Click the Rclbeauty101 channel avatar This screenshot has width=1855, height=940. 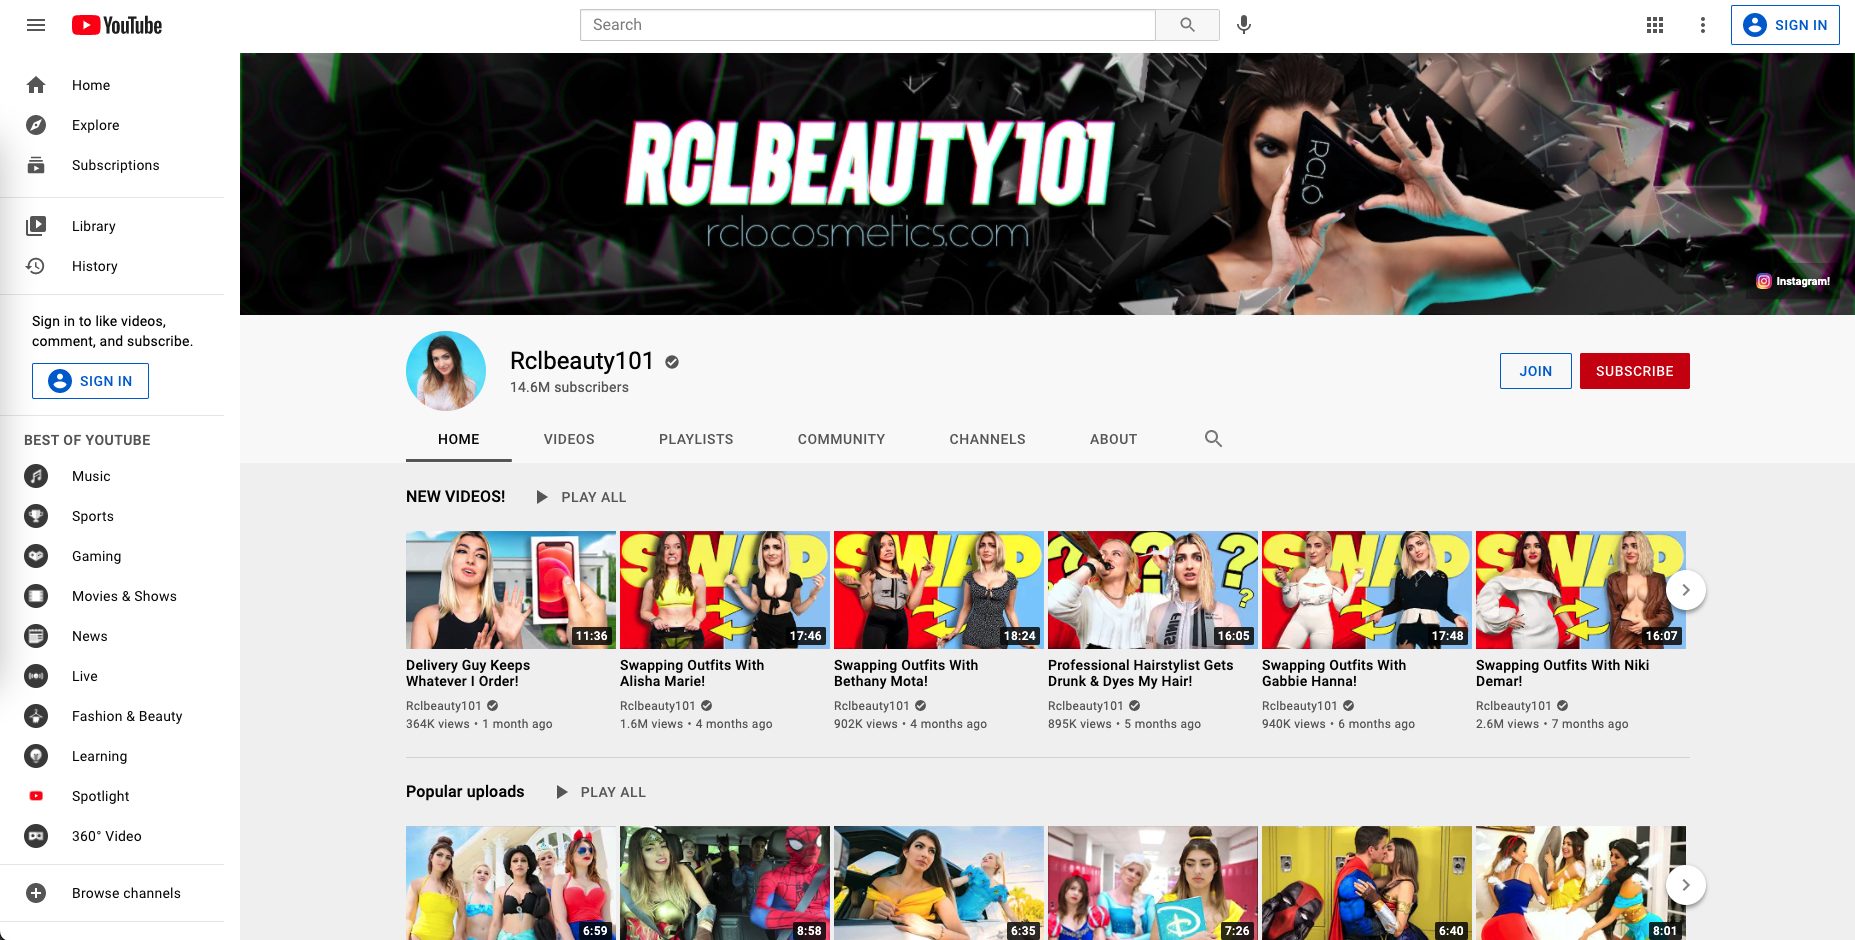446,371
